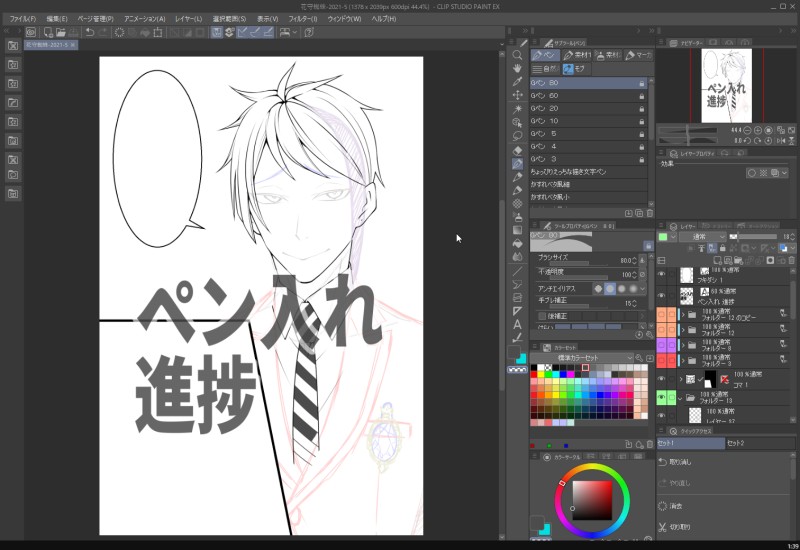Toggle visibility of フォルダー 13
Viewport: 800px width, 550px height.
point(662,397)
